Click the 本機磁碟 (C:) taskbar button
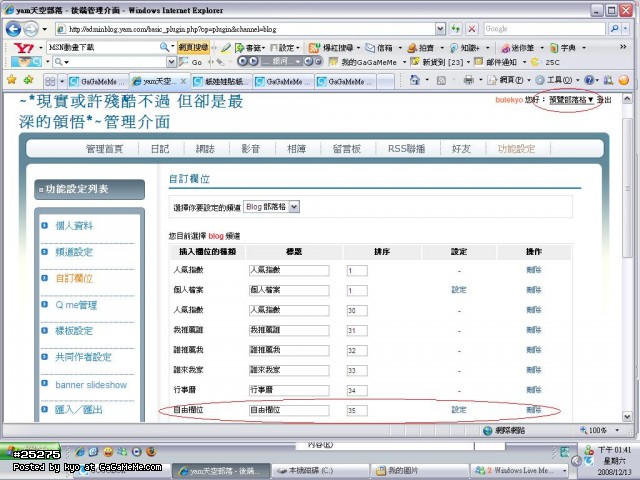Screen dimensions: 640x480 320,471
